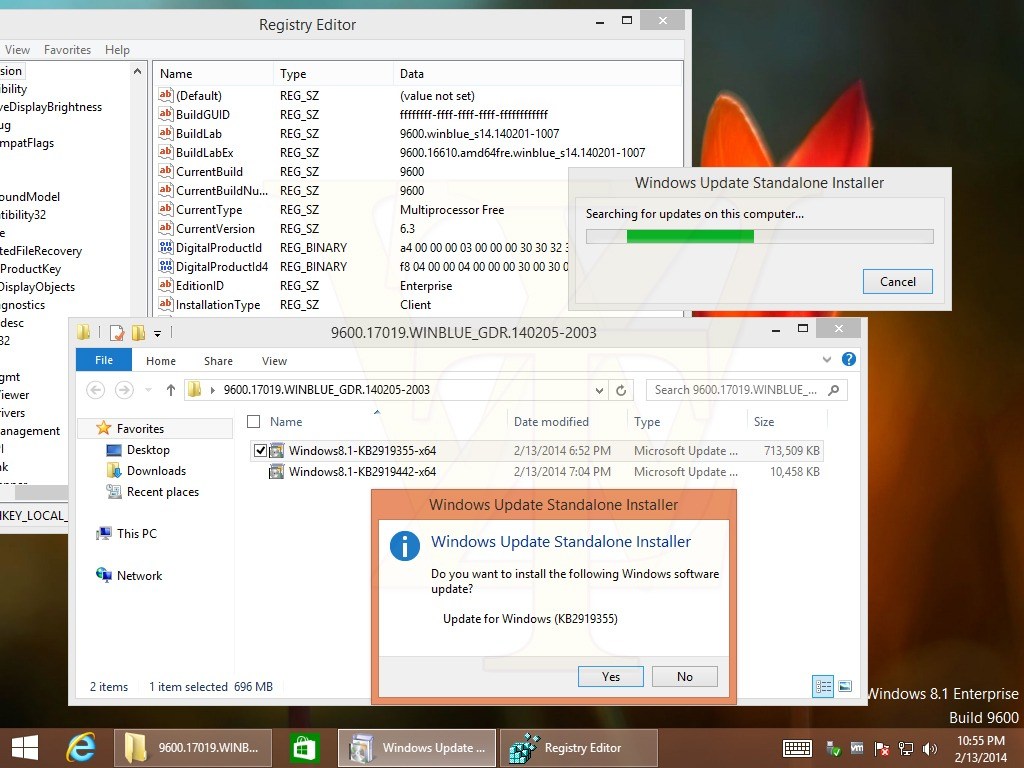Open the recent locations dropdown beside Forward
Screen dimensions: 1024x768
tap(148, 390)
